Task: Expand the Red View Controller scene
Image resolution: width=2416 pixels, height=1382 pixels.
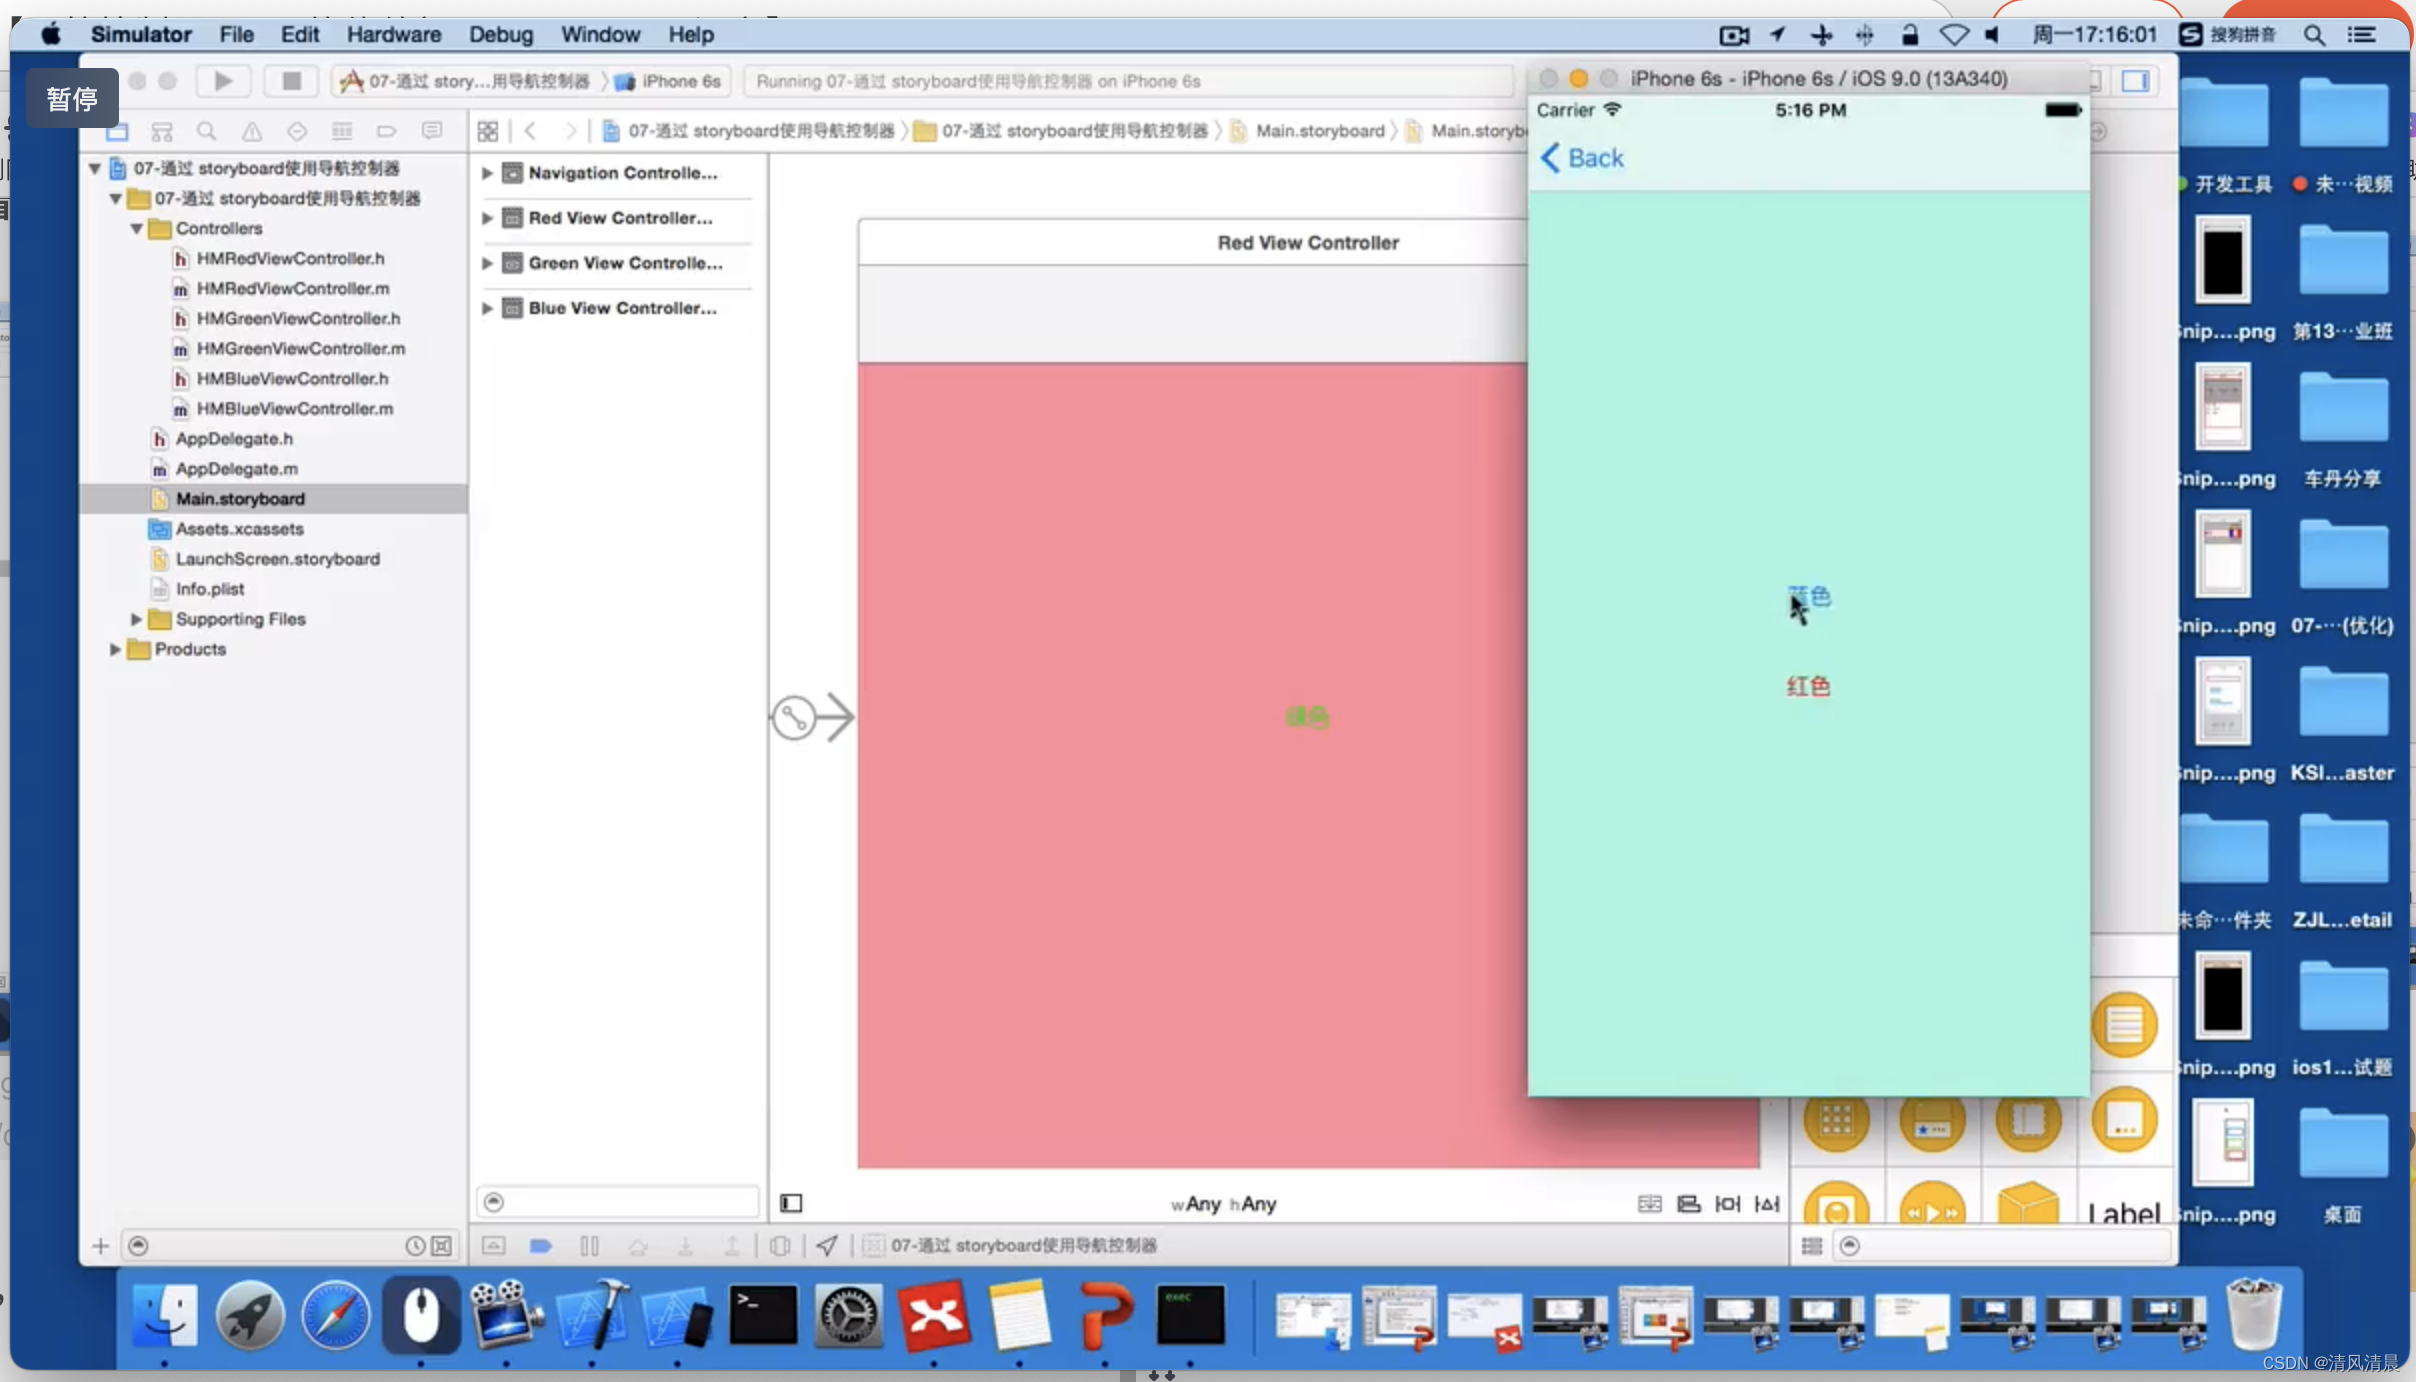Action: click(488, 217)
